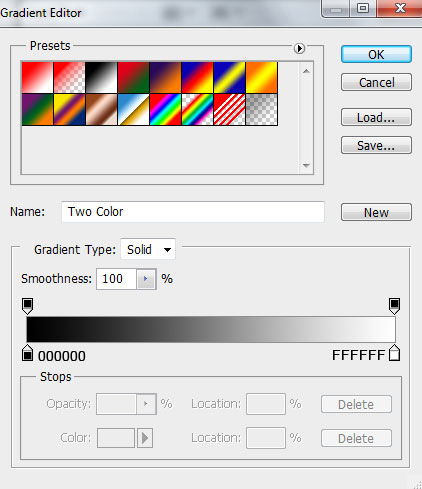Open the Presets flyout menu arrow

pyautogui.click(x=299, y=49)
